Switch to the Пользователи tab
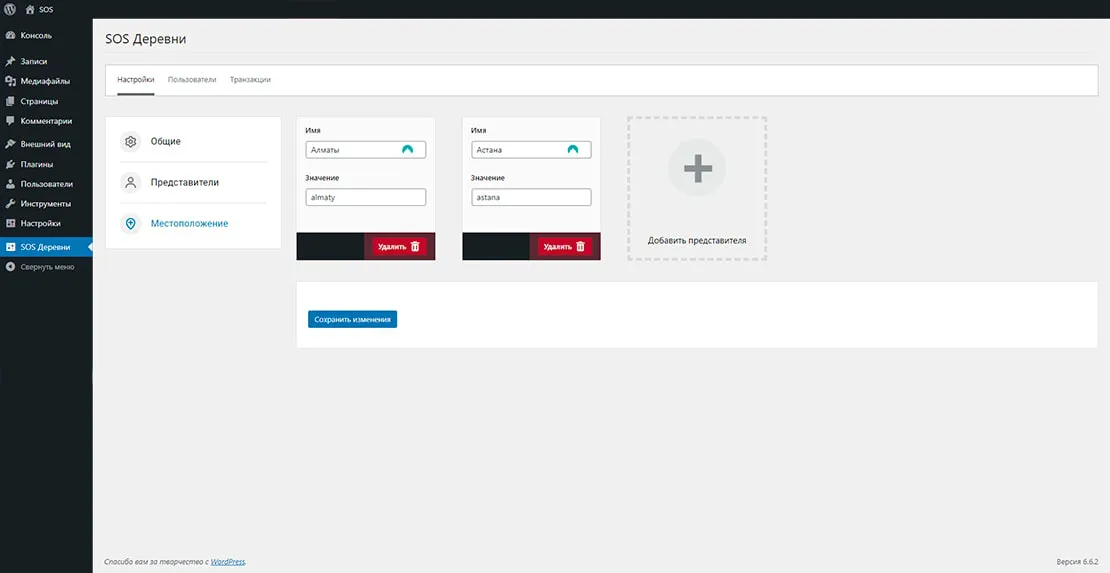 tap(192, 80)
